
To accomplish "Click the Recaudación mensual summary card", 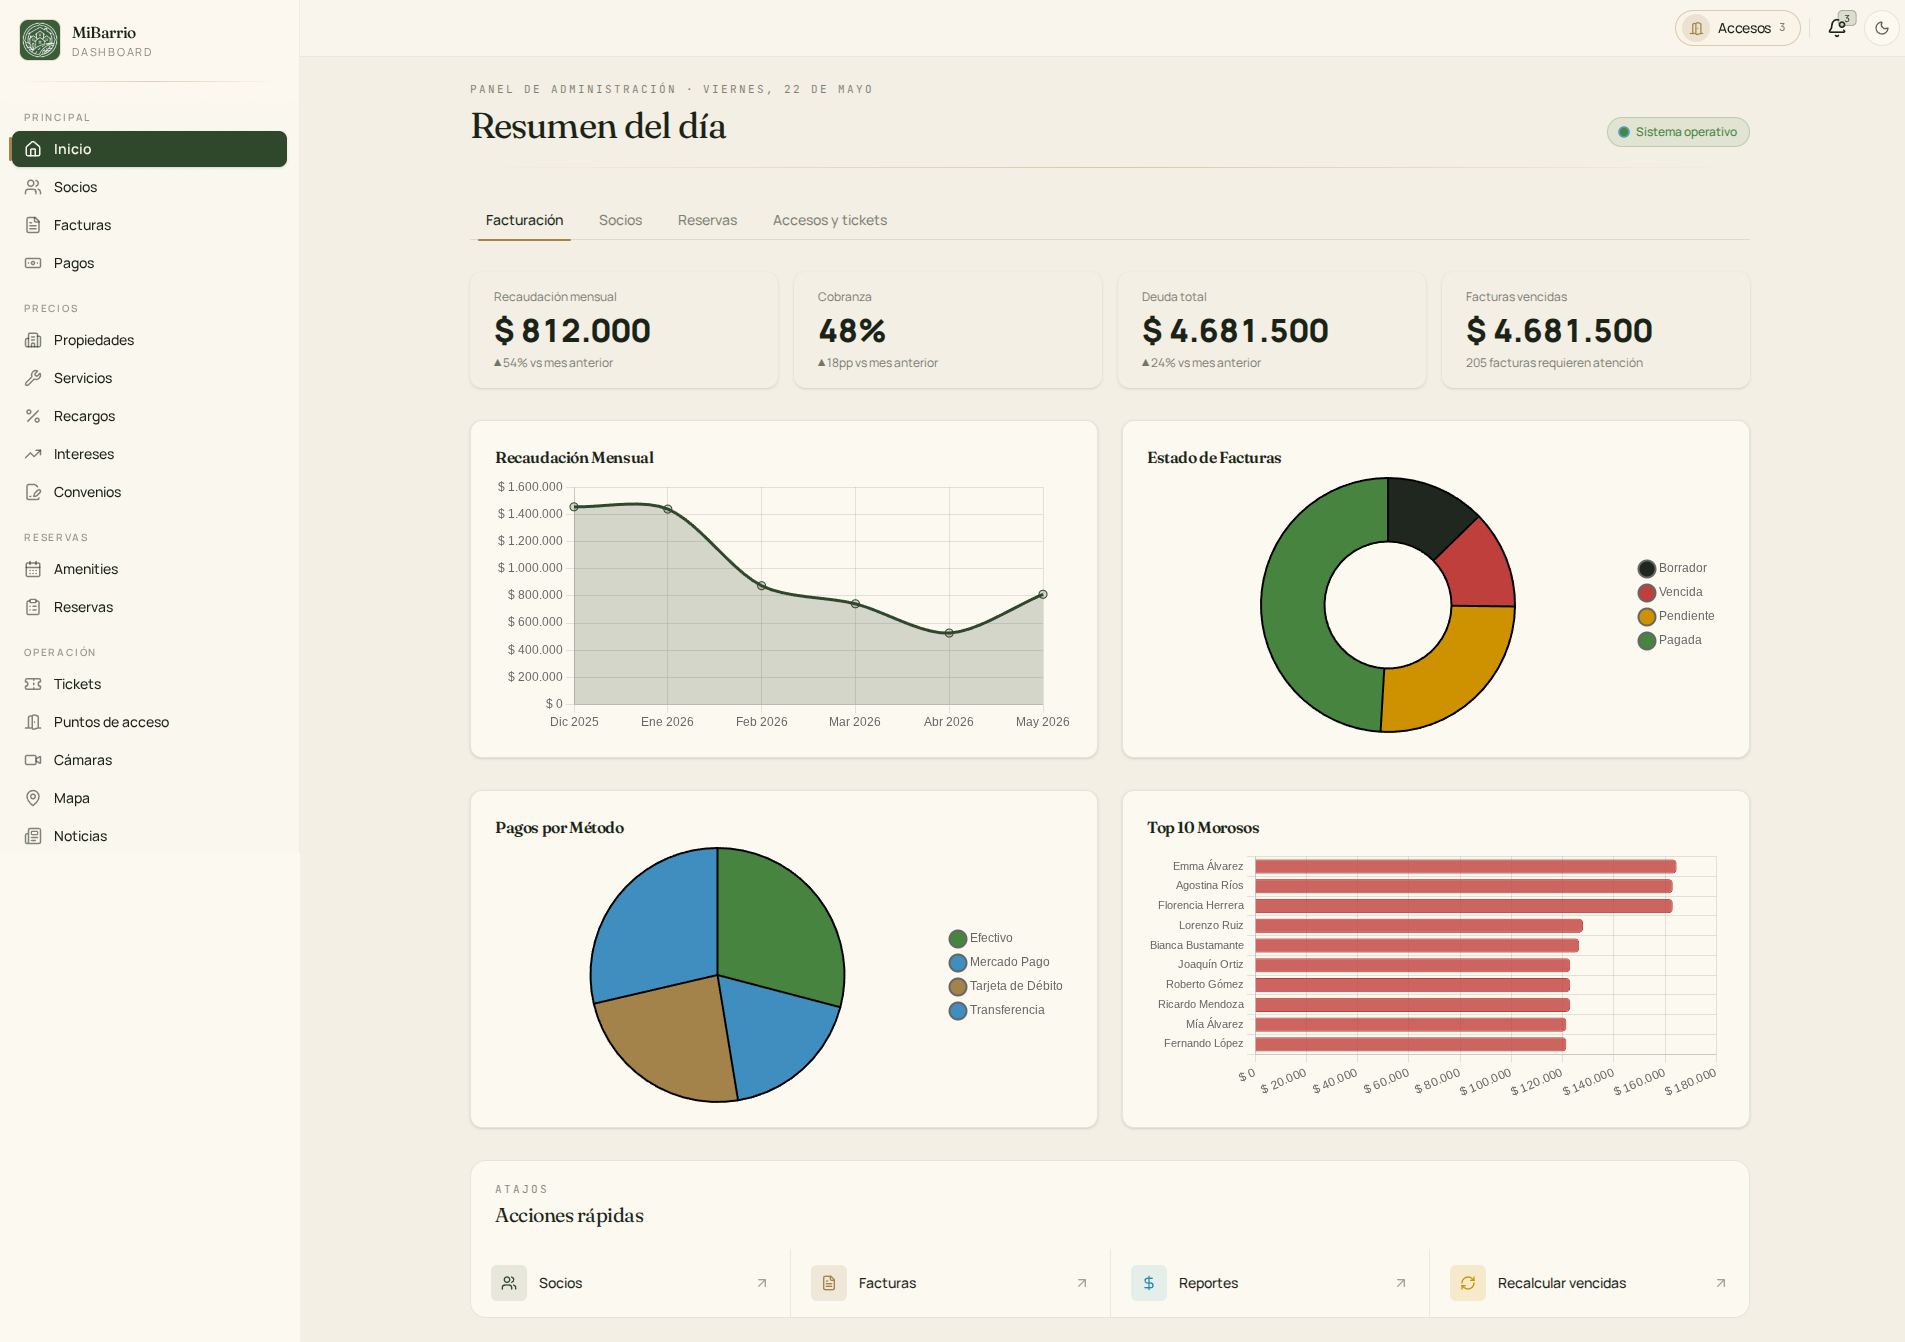I will click(x=624, y=330).
